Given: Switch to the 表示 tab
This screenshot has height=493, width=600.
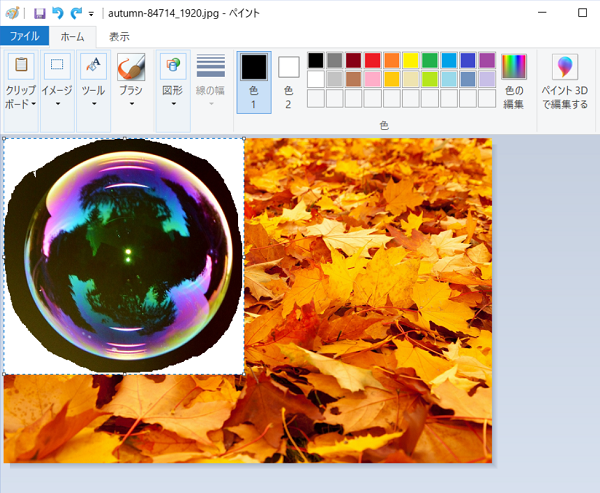Looking at the screenshot, I should (119, 37).
